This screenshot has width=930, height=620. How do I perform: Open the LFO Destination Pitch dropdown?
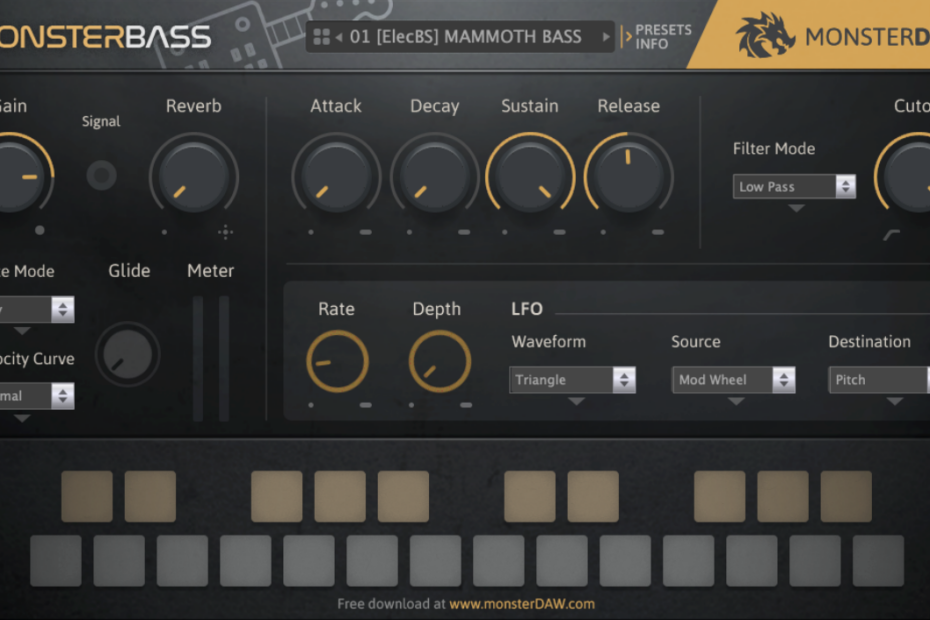coord(879,380)
